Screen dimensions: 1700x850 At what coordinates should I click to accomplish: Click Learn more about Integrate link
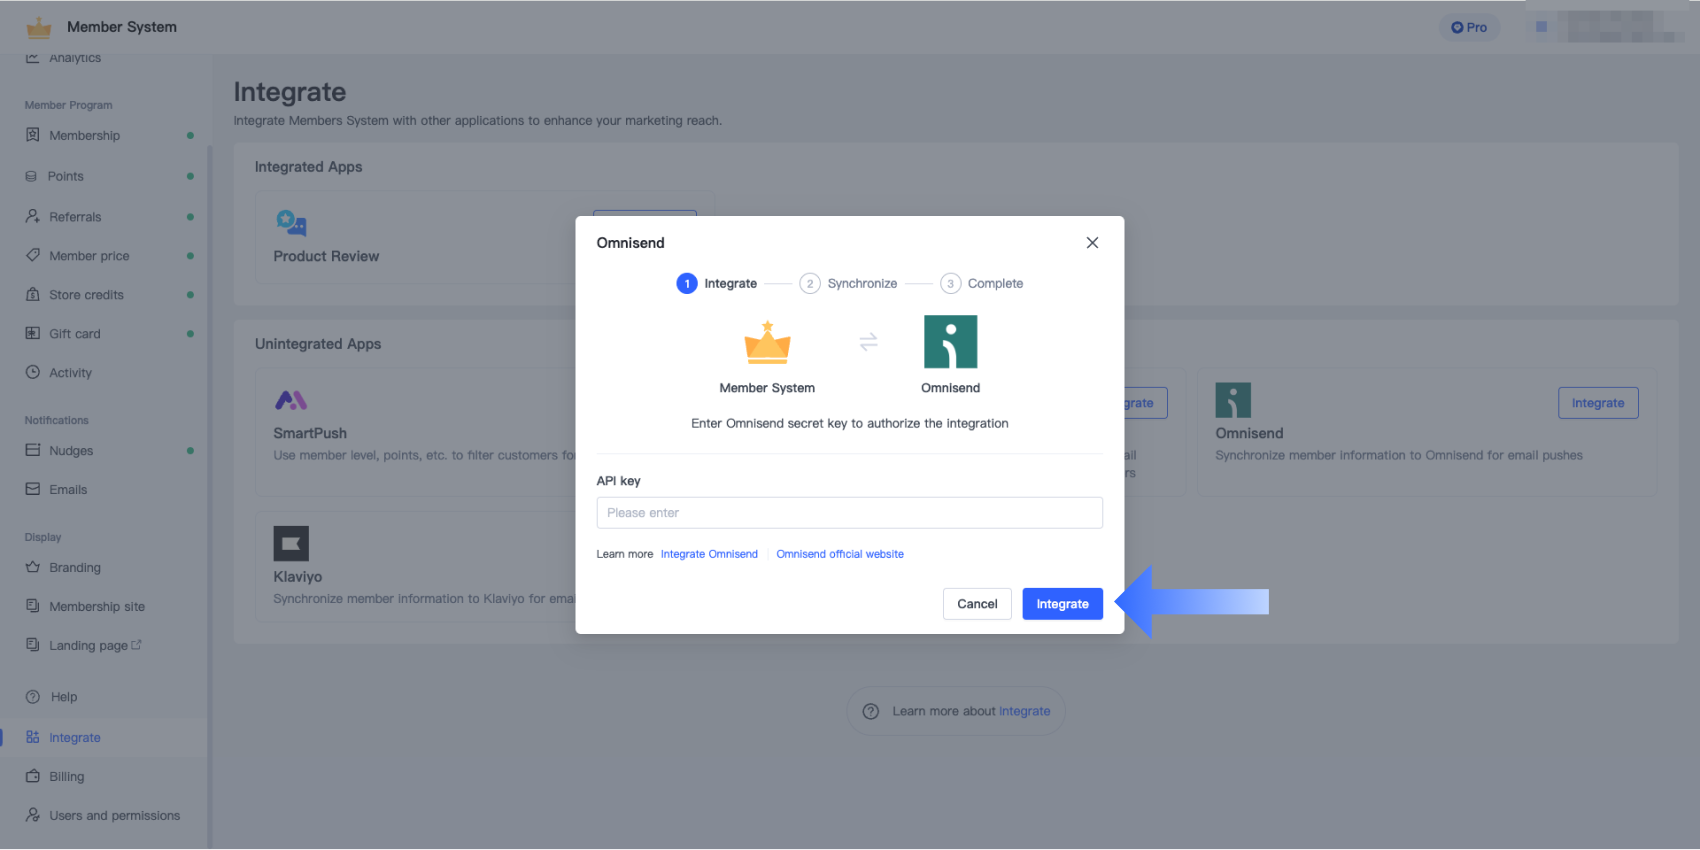(1024, 711)
